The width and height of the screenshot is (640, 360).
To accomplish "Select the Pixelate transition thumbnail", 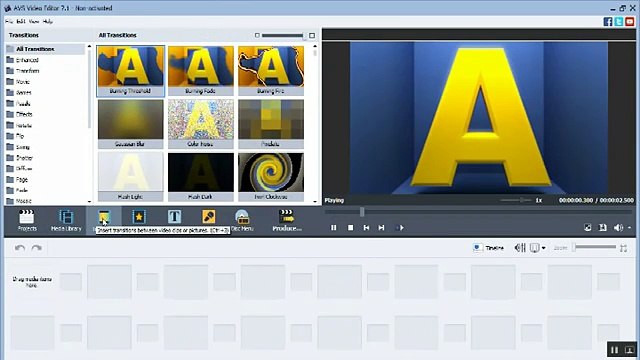I will pos(271,124).
